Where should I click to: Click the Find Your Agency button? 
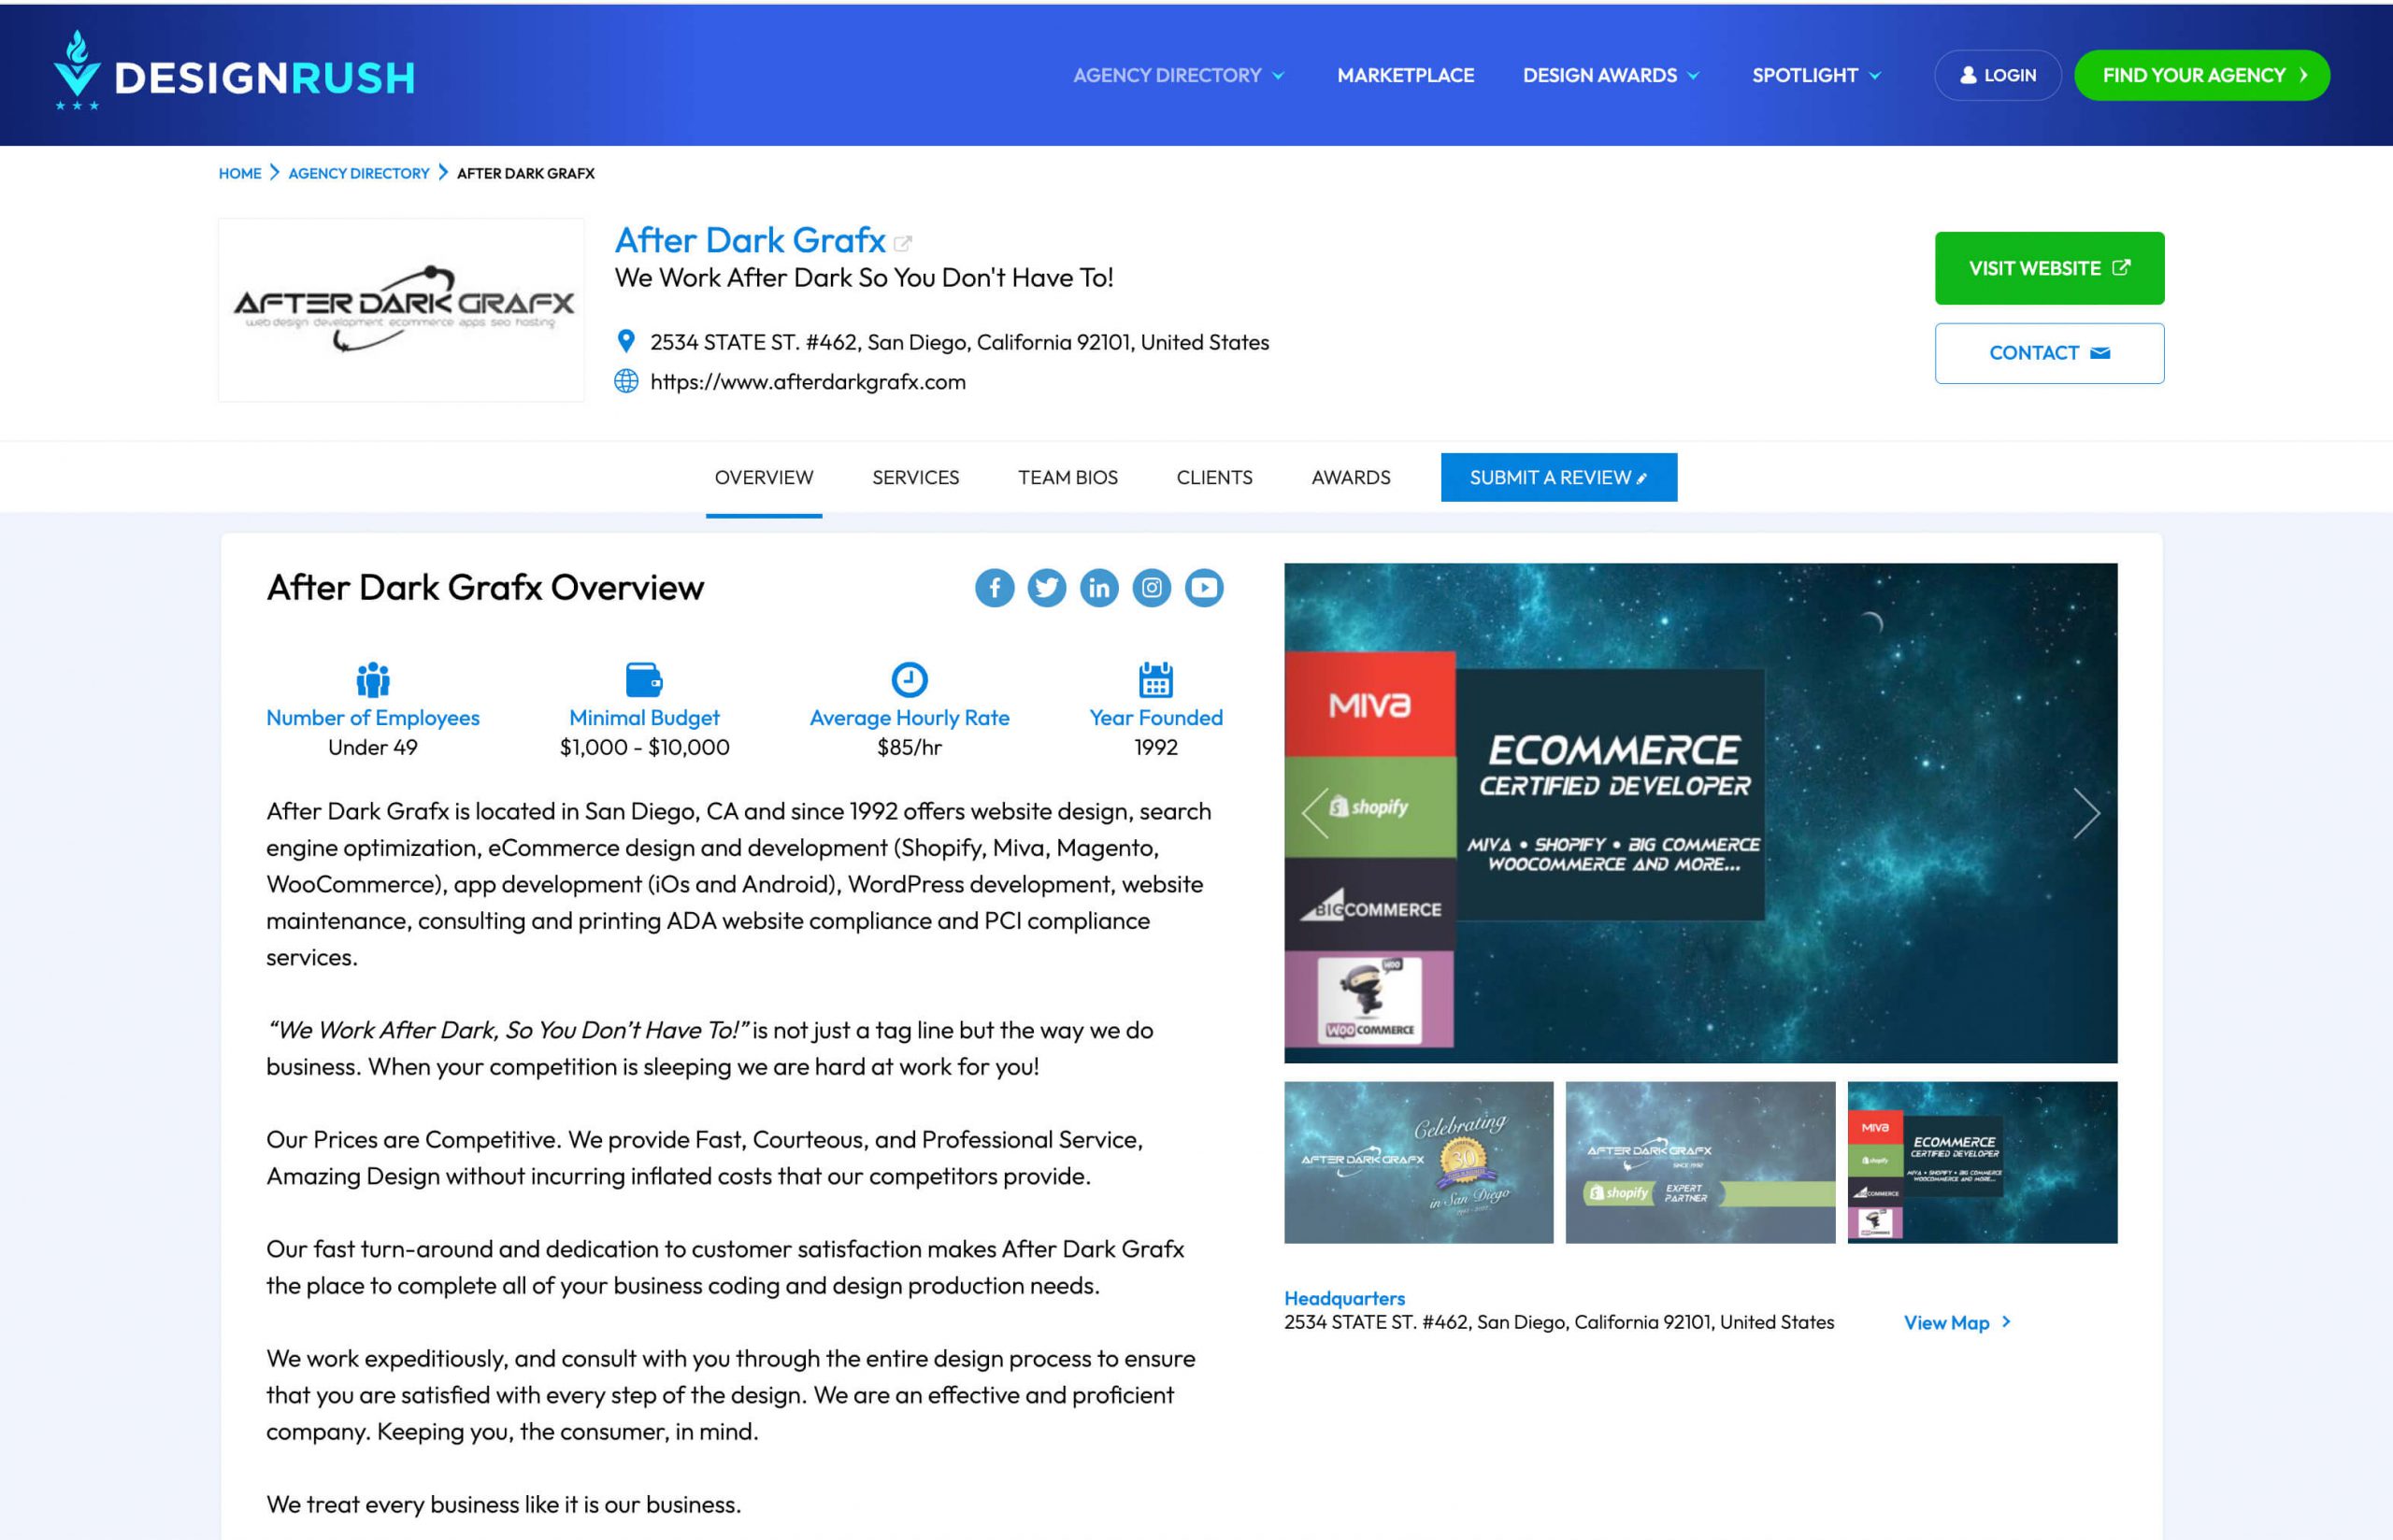tap(2201, 75)
